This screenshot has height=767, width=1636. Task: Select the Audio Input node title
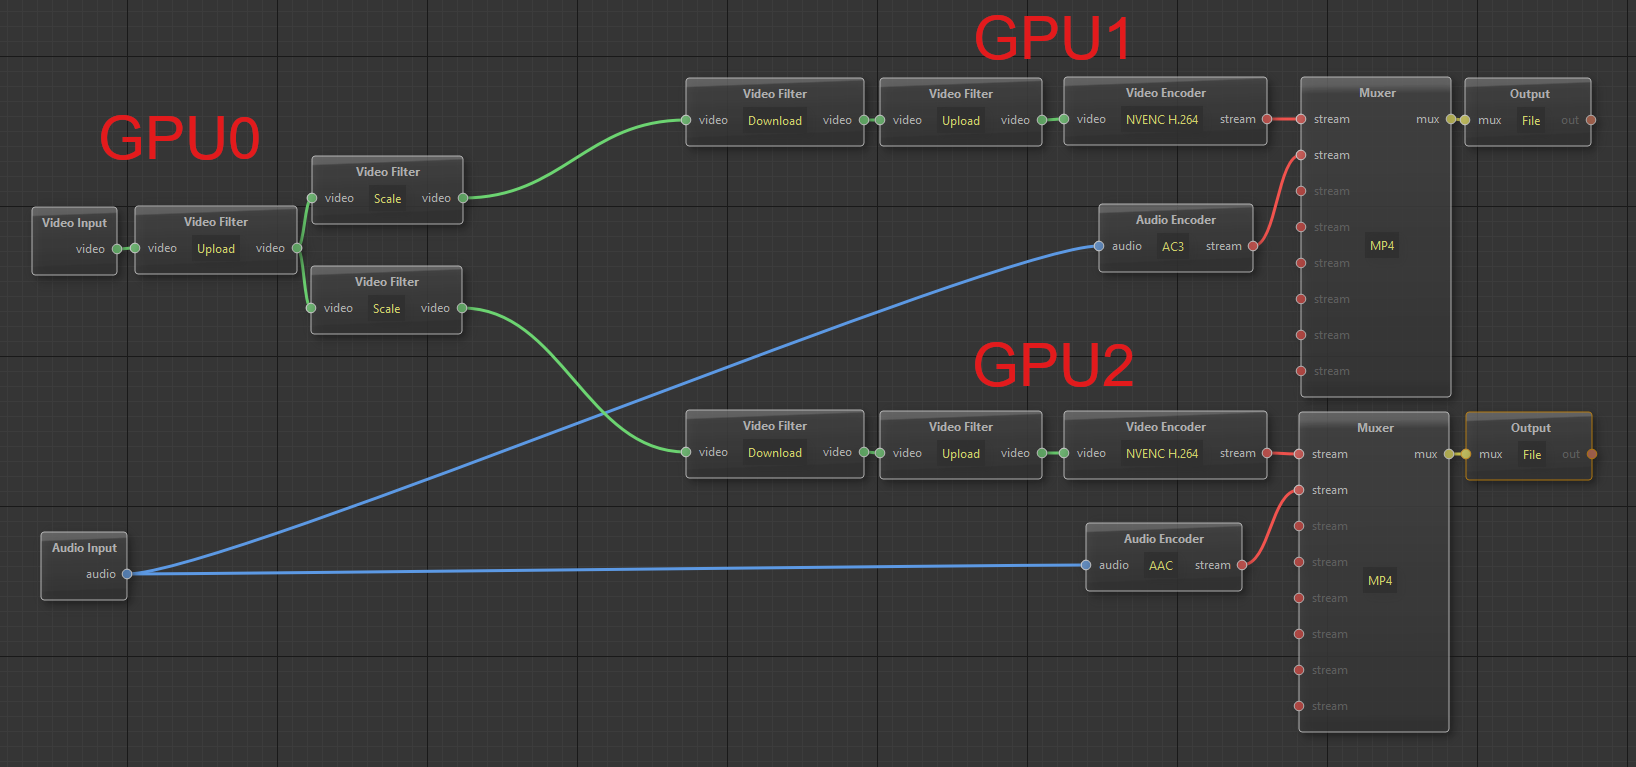(x=84, y=548)
